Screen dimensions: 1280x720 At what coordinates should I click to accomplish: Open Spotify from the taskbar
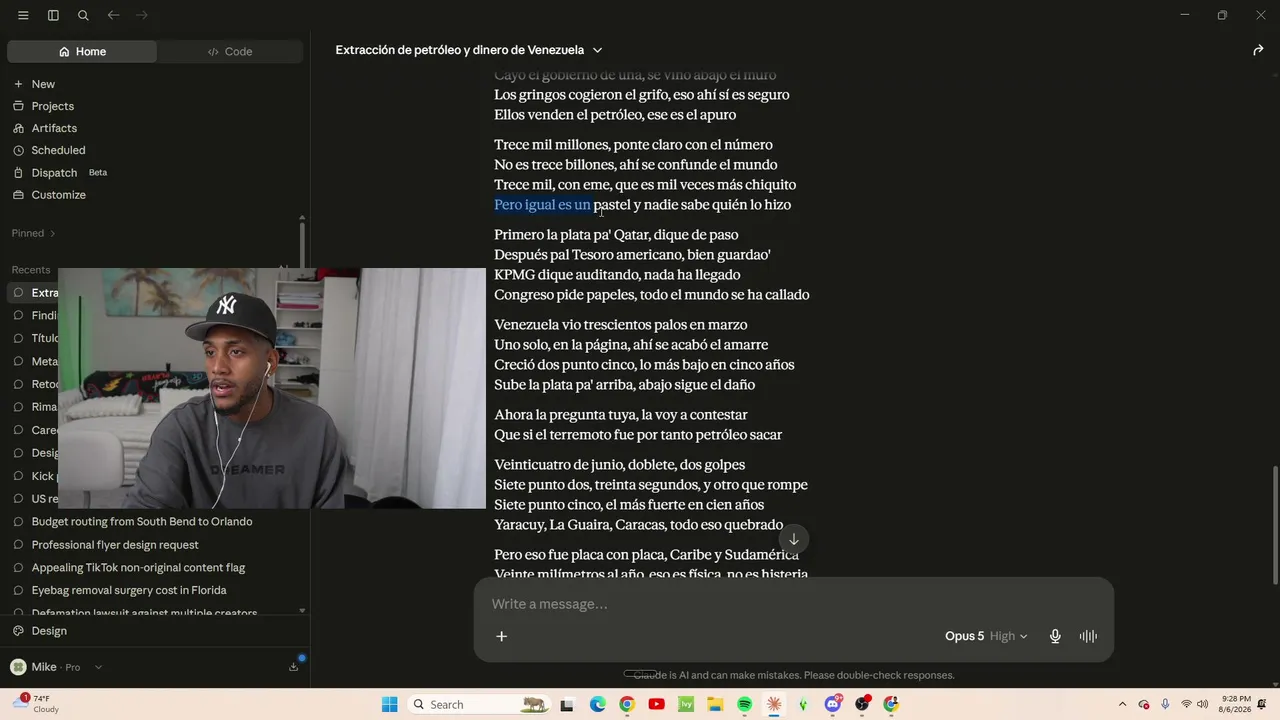point(744,704)
